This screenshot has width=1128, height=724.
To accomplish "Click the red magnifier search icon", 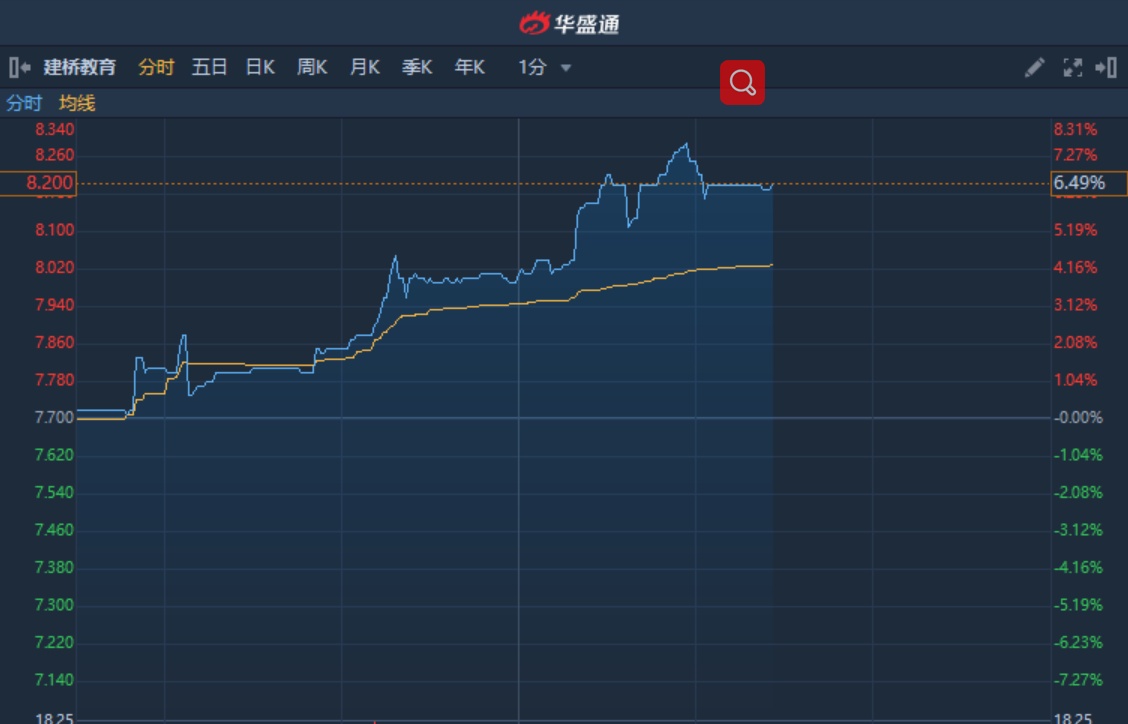I will (x=742, y=83).
